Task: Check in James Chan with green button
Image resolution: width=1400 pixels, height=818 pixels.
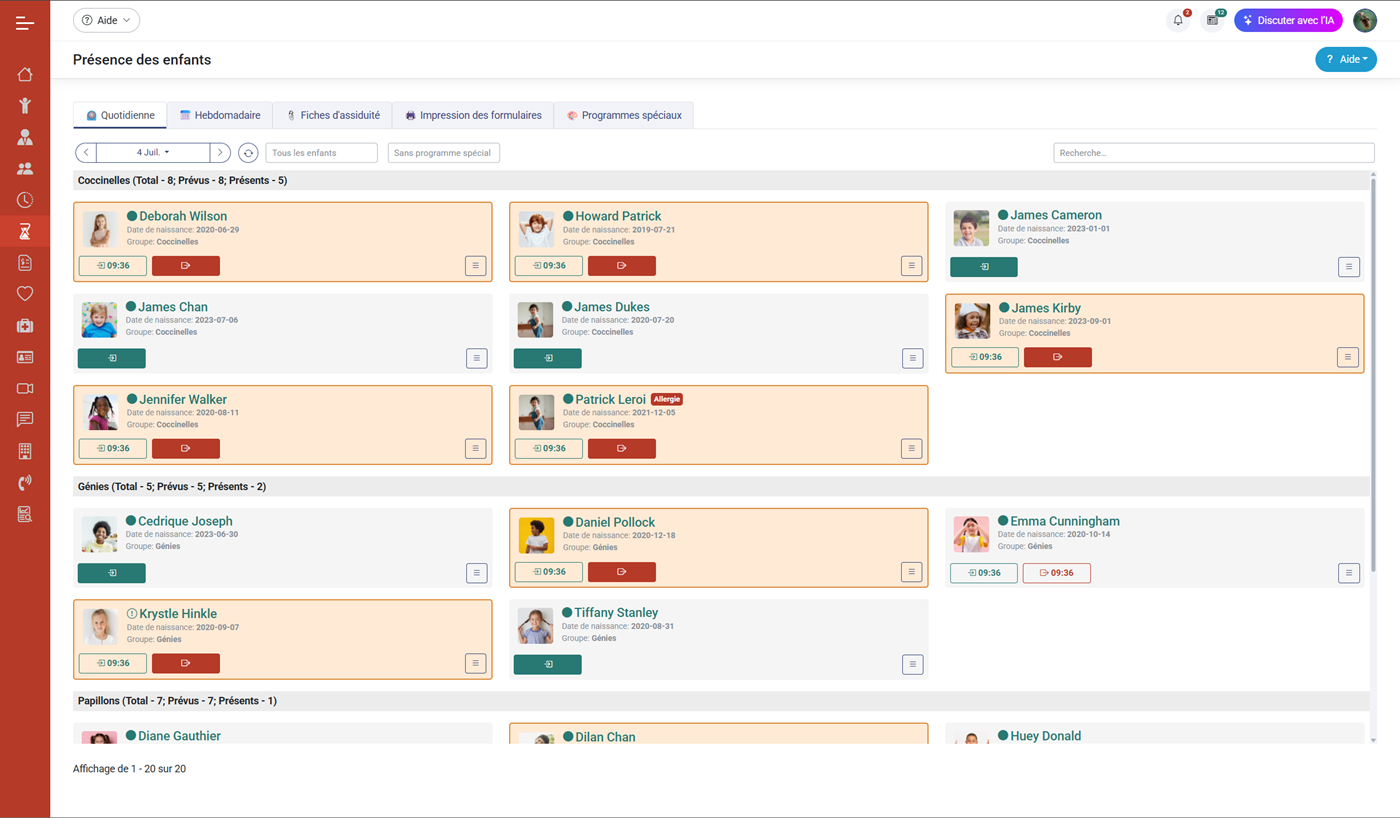Action: [112, 358]
